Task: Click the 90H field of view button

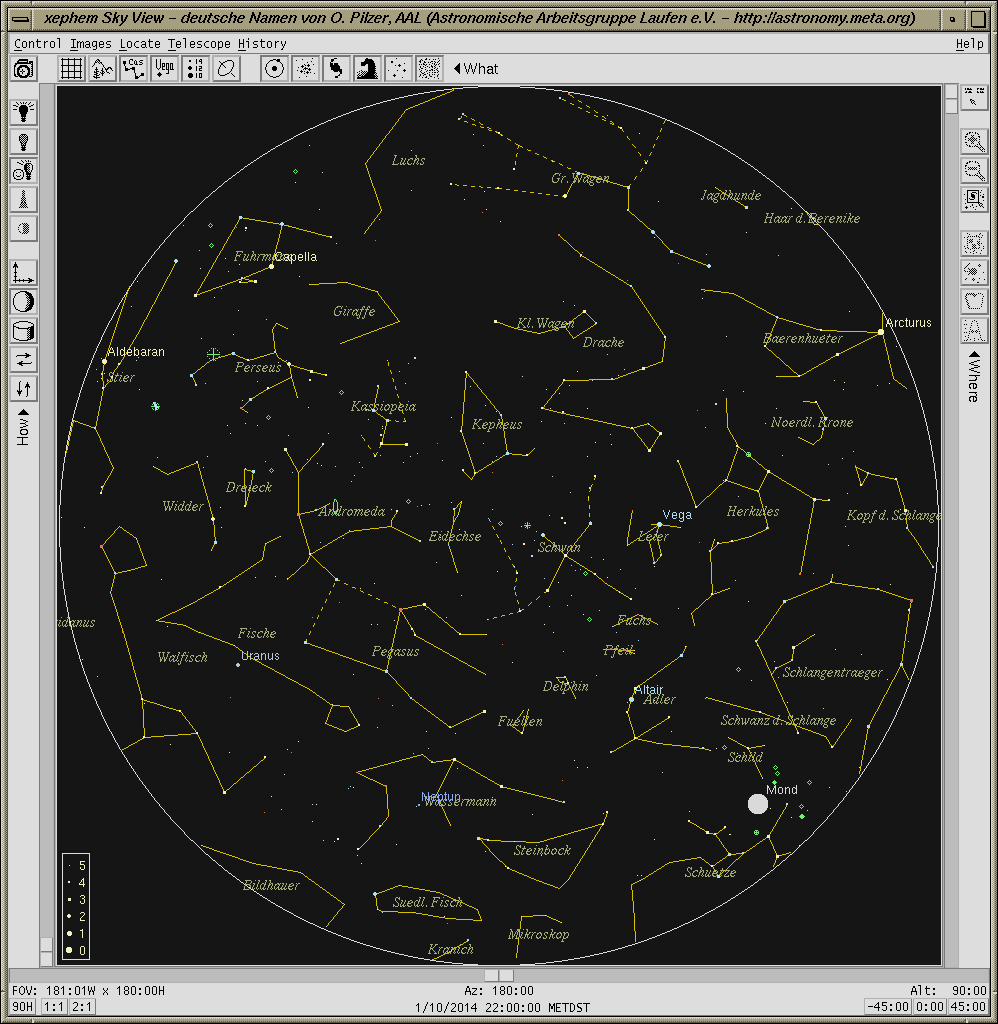Action: [x=23, y=1006]
